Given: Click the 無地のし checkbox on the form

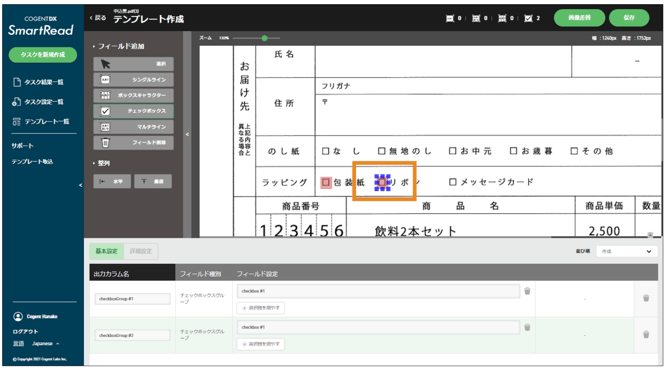Looking at the screenshot, I should click(382, 151).
